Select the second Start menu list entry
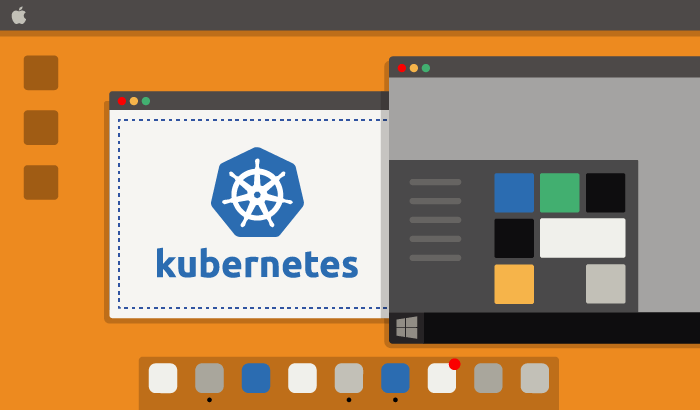Viewport: 700px width, 410px height. tap(435, 201)
